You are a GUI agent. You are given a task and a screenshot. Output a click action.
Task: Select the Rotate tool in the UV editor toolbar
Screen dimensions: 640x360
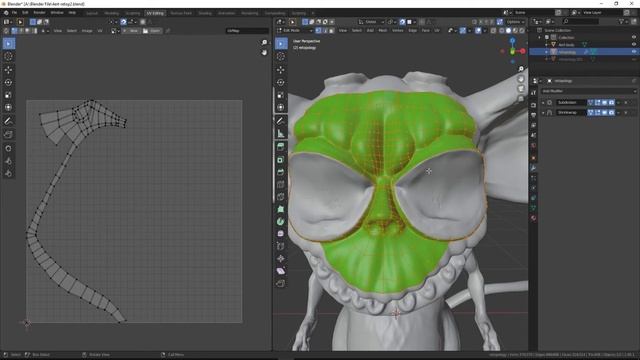click(x=8, y=82)
